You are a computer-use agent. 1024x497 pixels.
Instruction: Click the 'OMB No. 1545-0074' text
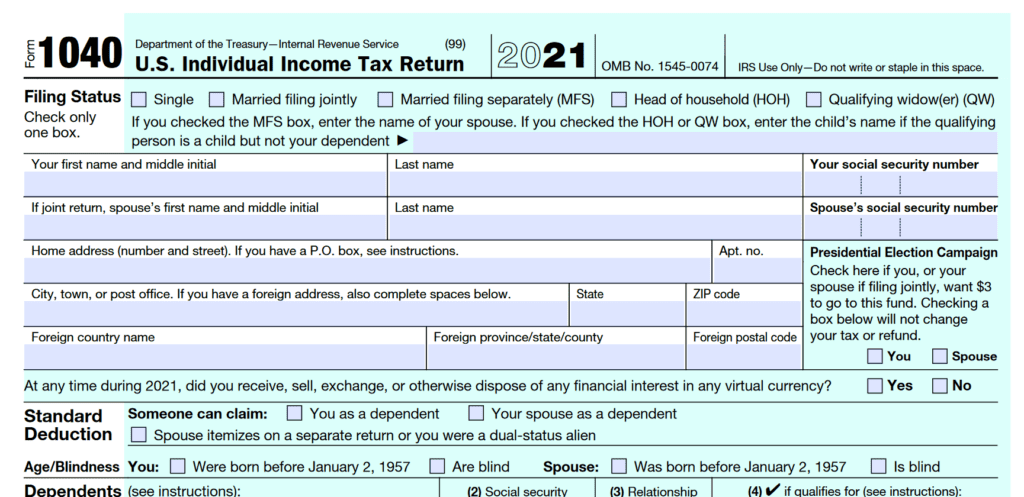tap(660, 67)
